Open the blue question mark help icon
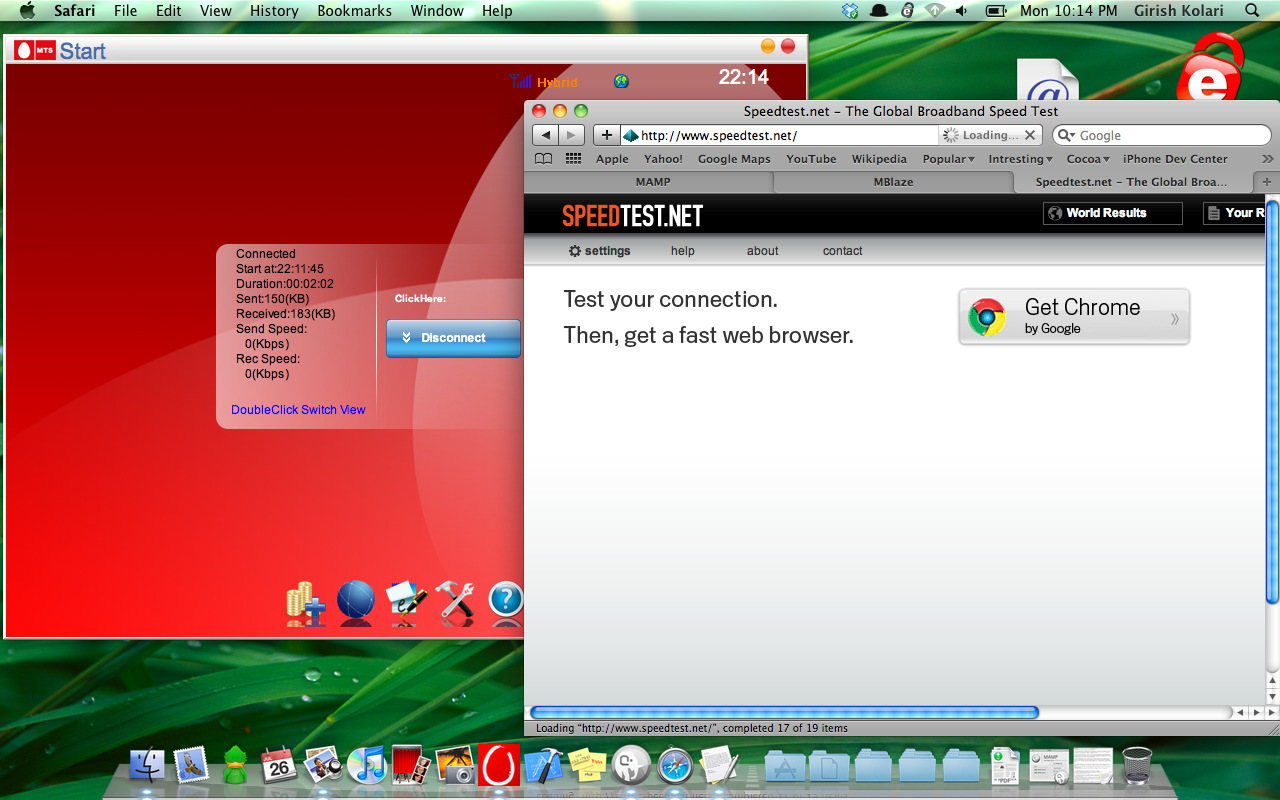This screenshot has height=800, width=1280. (506, 600)
